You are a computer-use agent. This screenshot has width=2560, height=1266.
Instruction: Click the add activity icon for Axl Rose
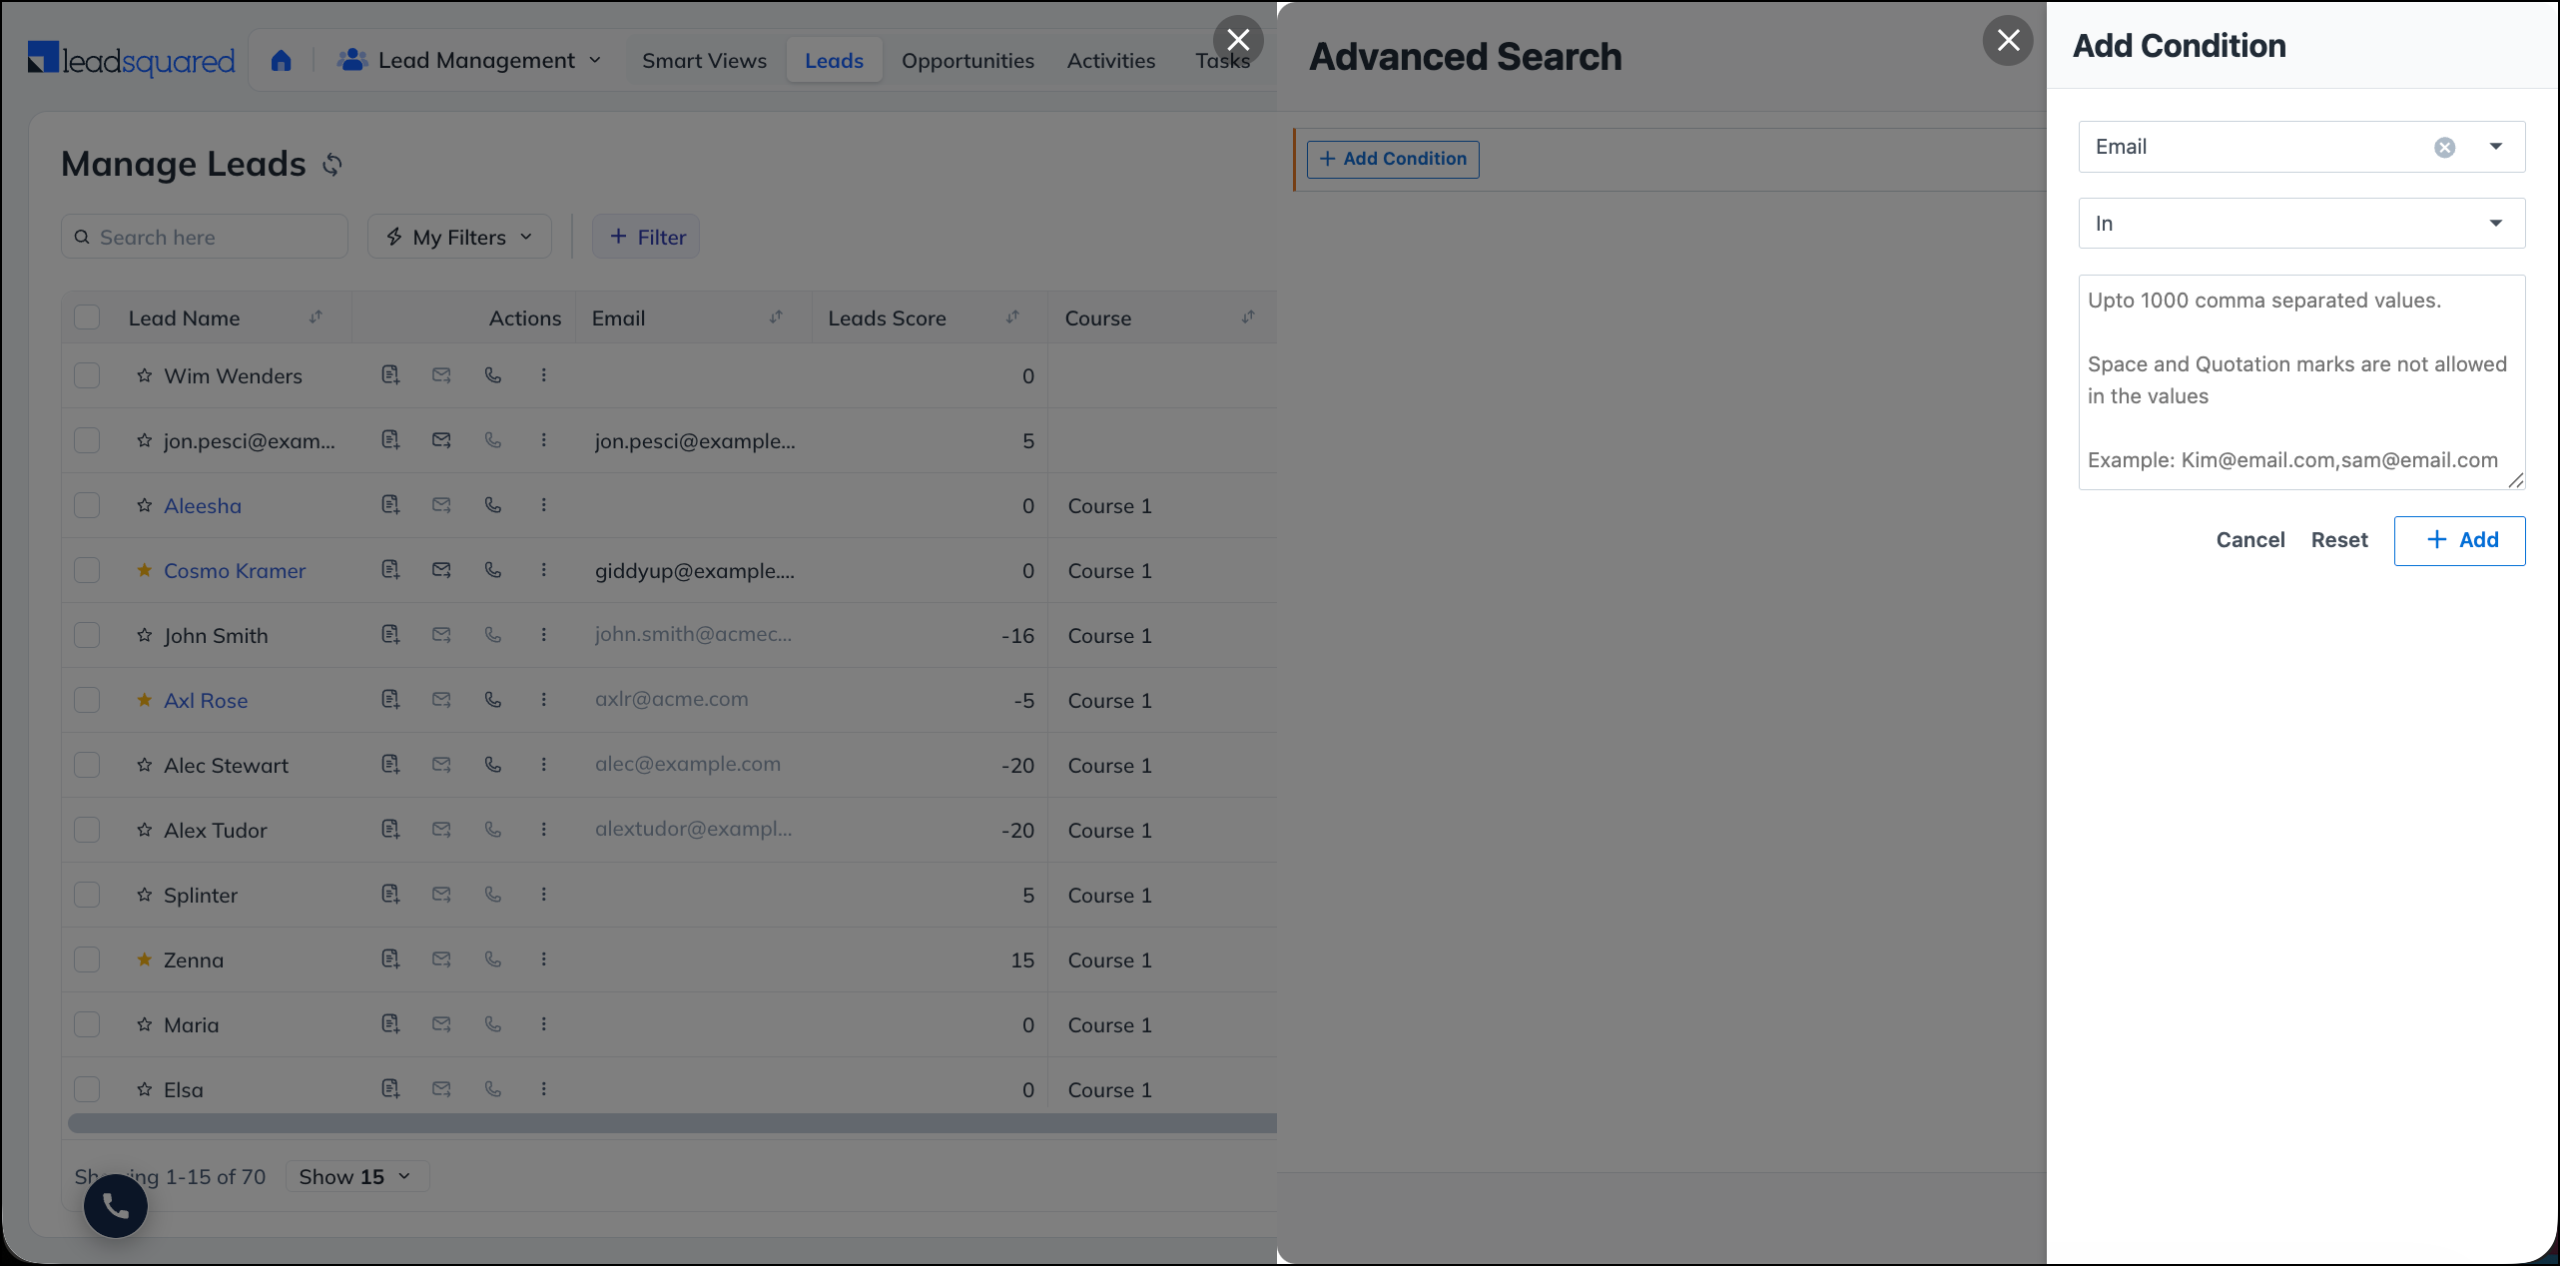click(391, 700)
